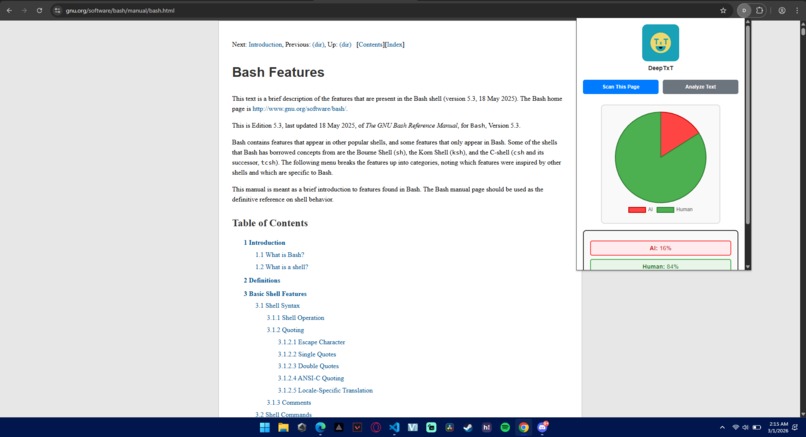Open Discord from the taskbar

(542, 427)
